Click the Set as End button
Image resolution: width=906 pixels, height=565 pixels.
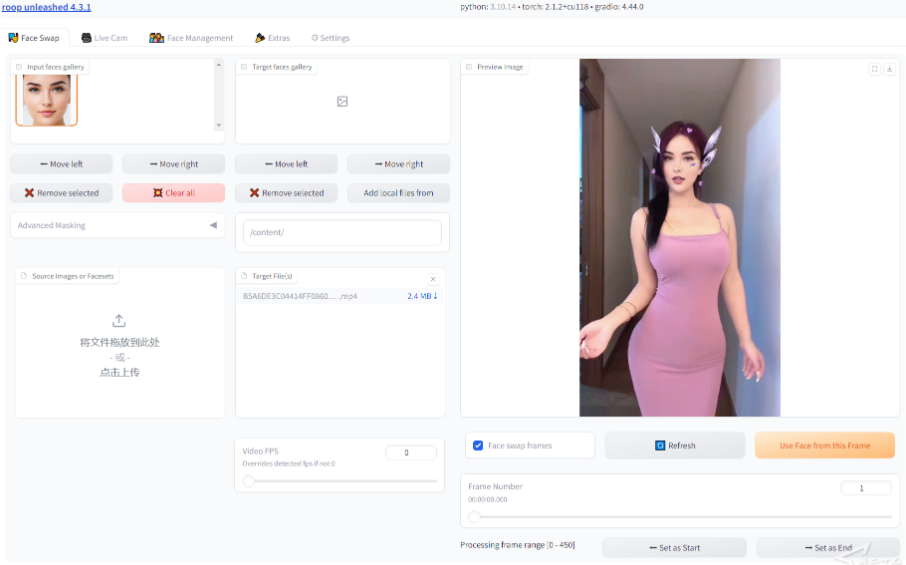pyautogui.click(x=828, y=548)
